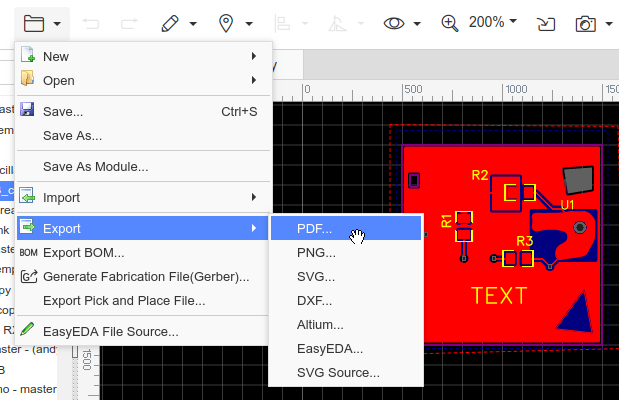Click the New submenu arrow
This screenshot has width=619, height=400.
pos(254,56)
